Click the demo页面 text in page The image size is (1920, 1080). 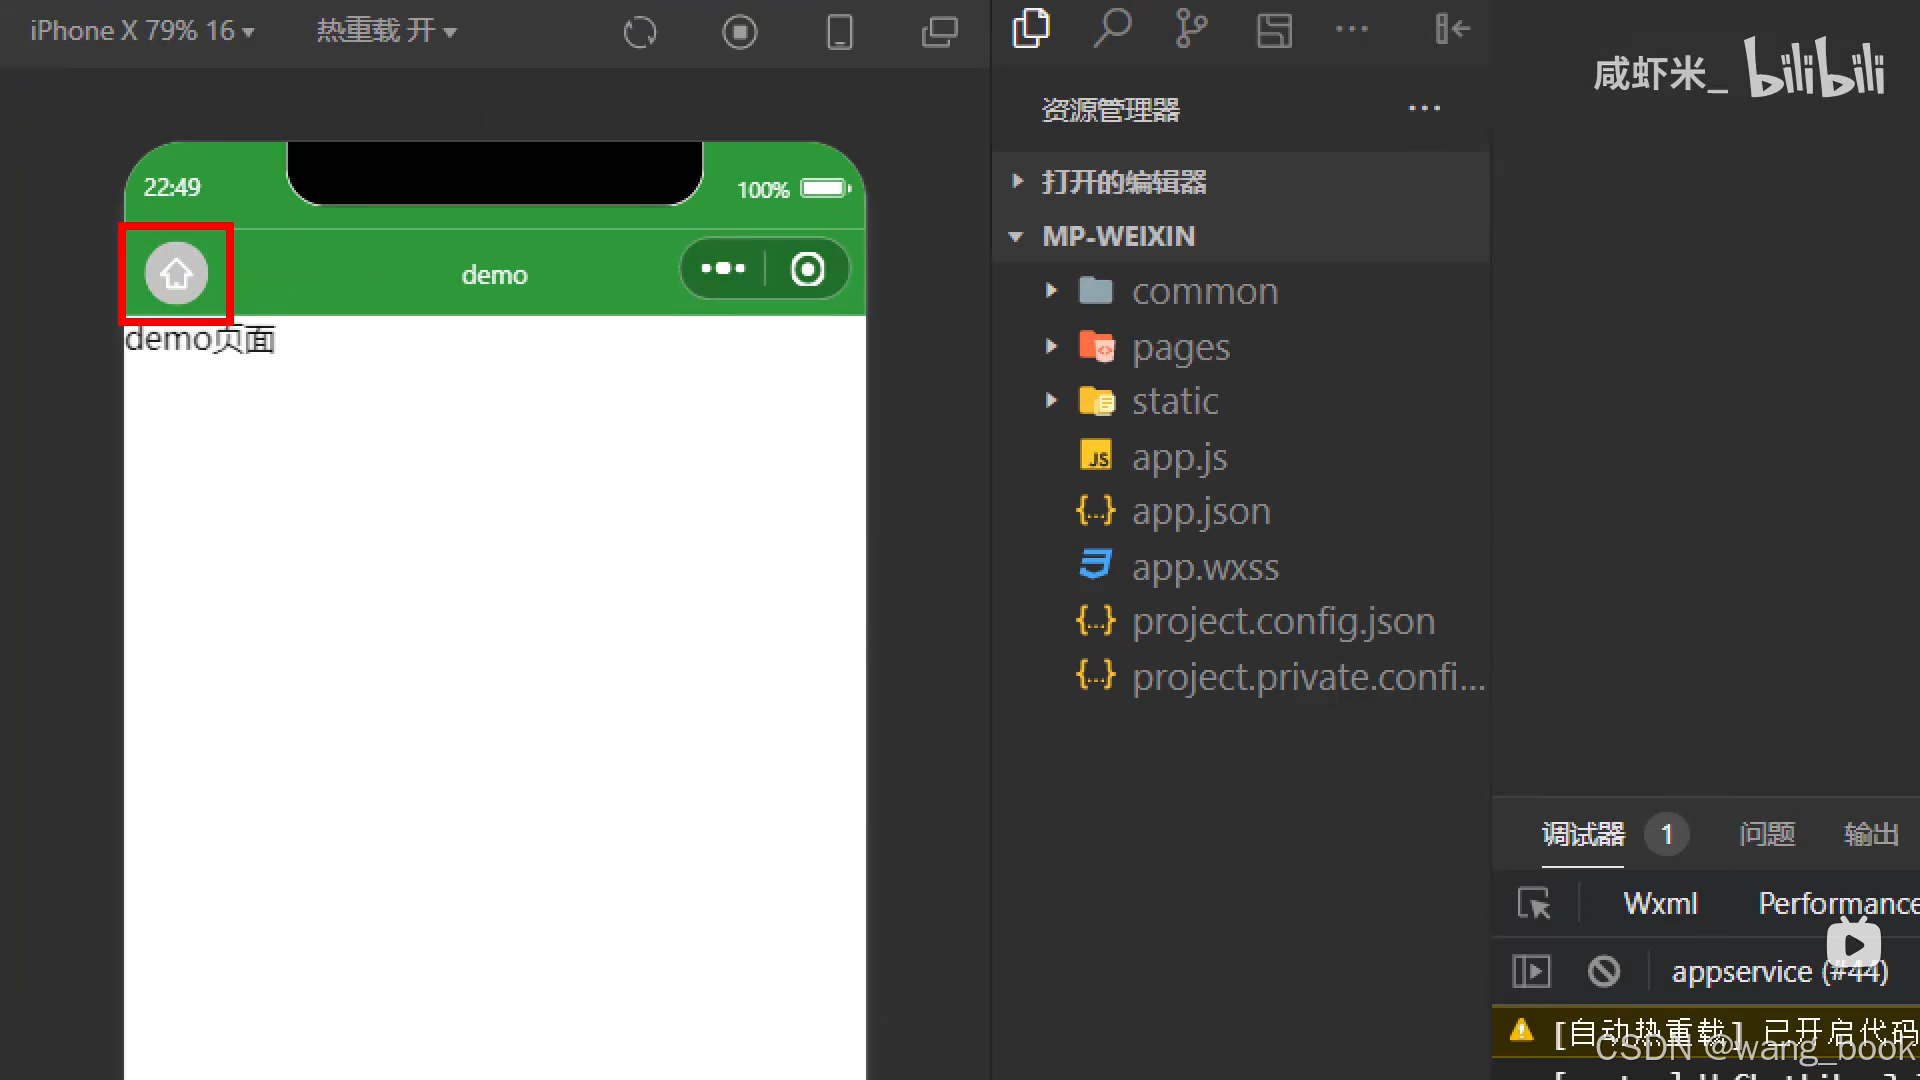(x=200, y=340)
